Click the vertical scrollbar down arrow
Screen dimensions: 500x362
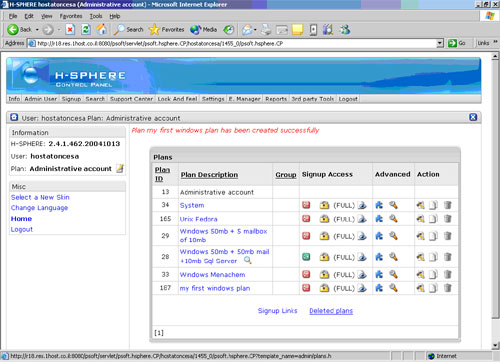pos(496,345)
